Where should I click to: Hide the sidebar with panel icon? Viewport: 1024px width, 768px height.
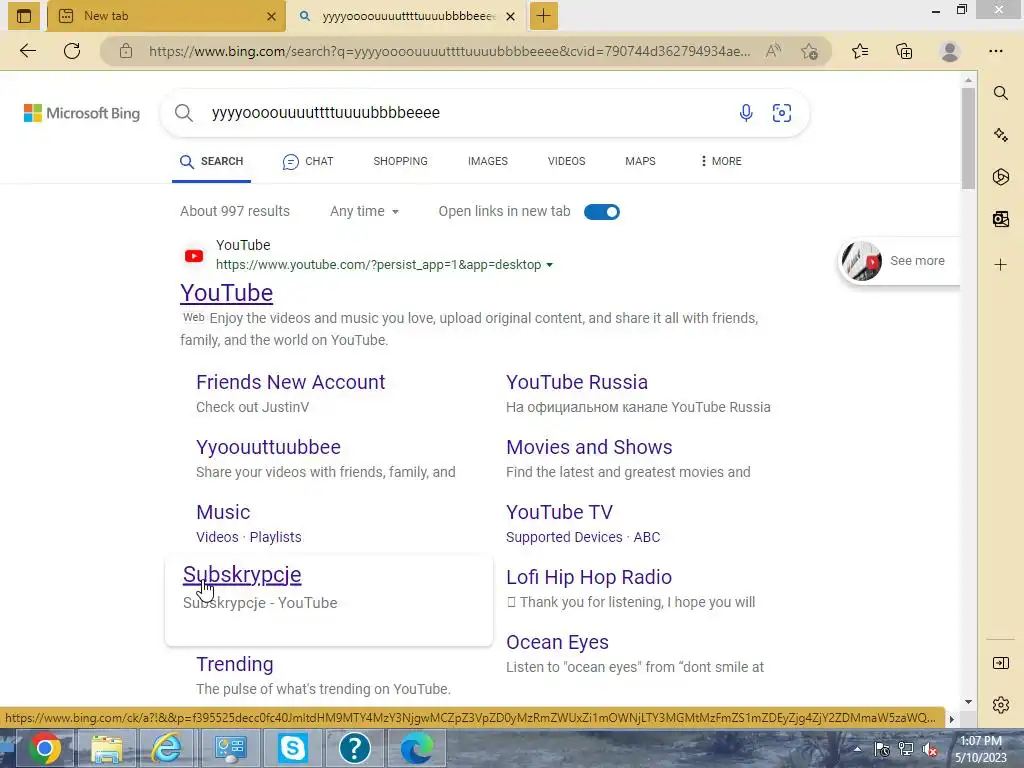coord(1000,663)
